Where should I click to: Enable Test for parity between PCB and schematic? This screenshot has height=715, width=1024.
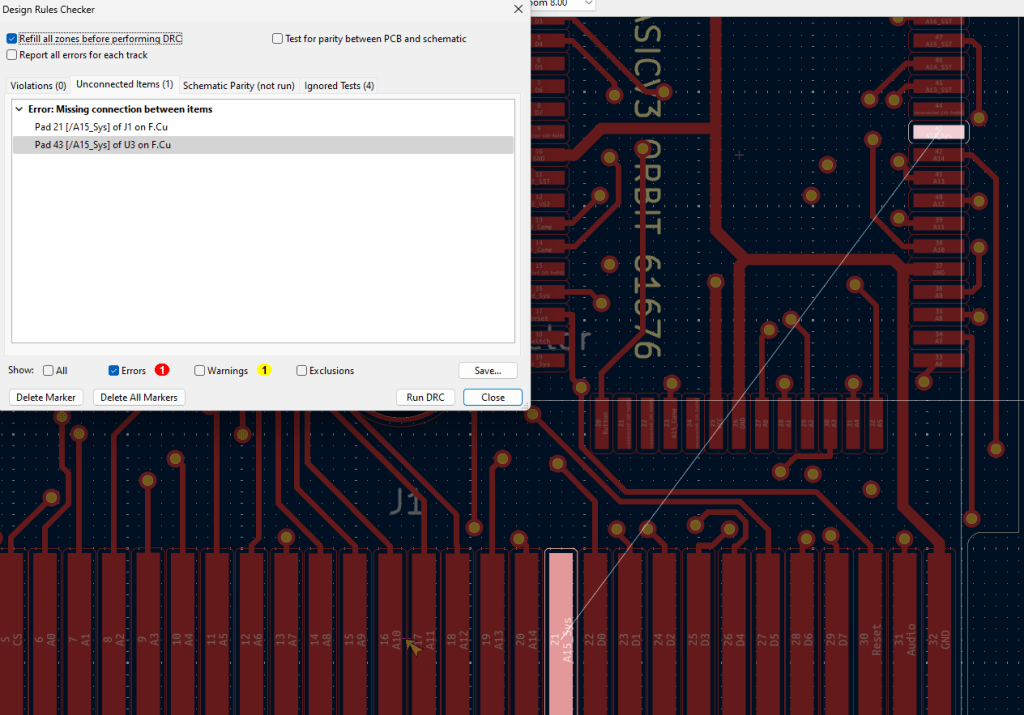277,39
